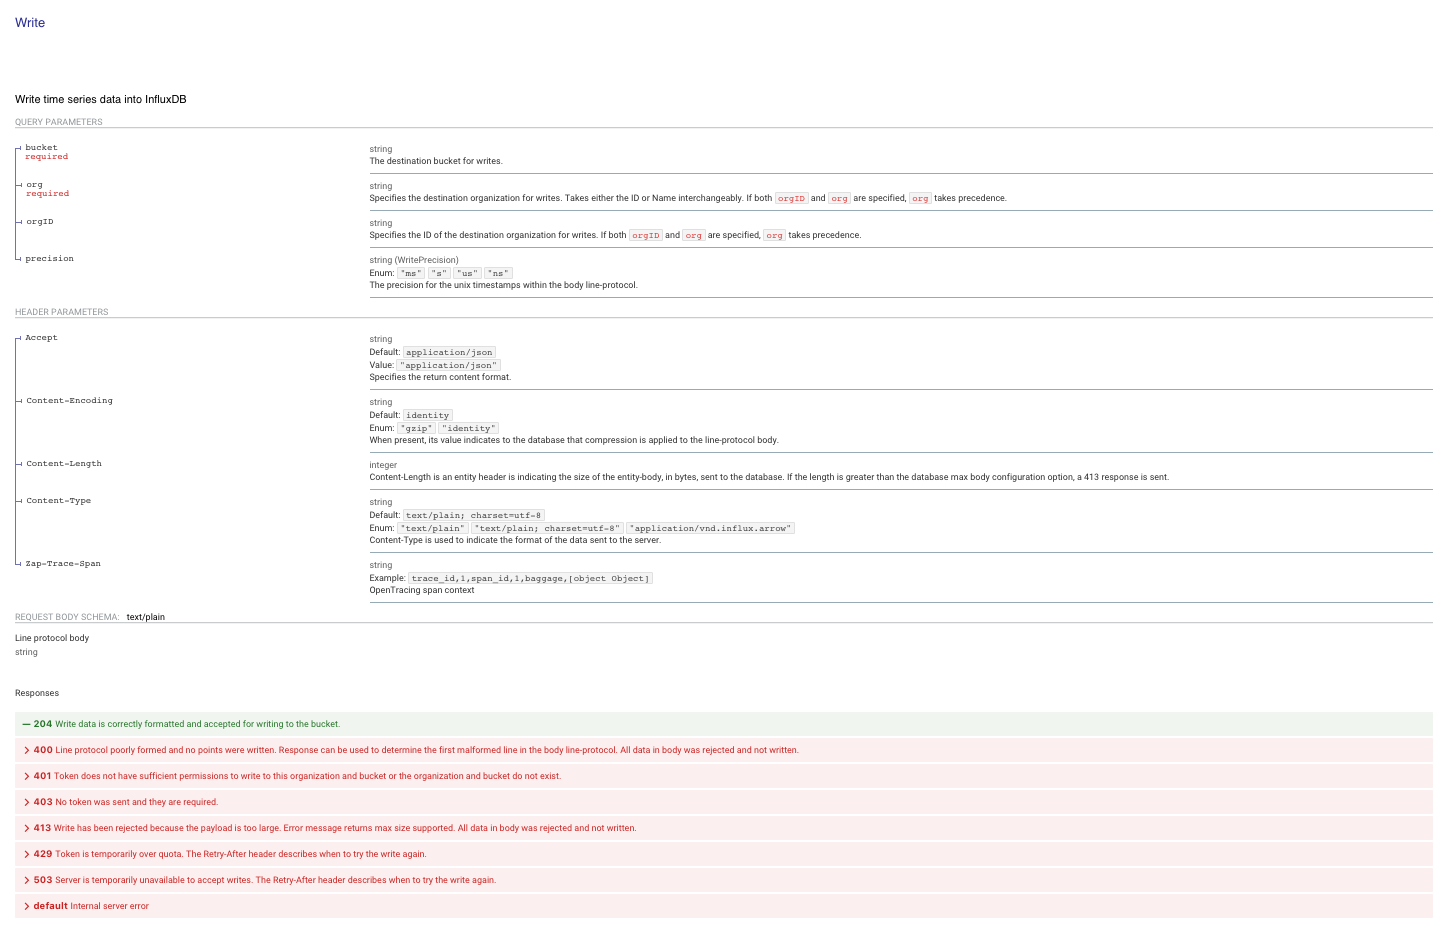Click the application/json Accept default chip

[x=448, y=352]
